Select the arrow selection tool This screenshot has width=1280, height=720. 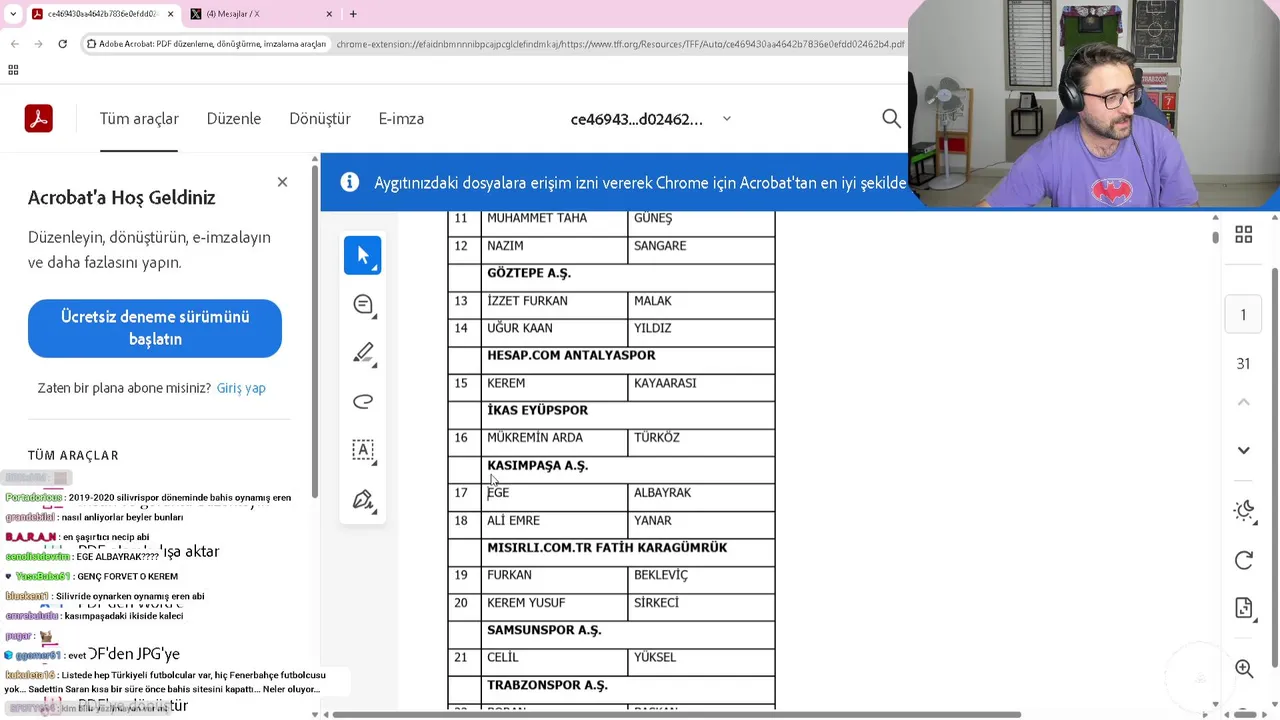point(363,256)
